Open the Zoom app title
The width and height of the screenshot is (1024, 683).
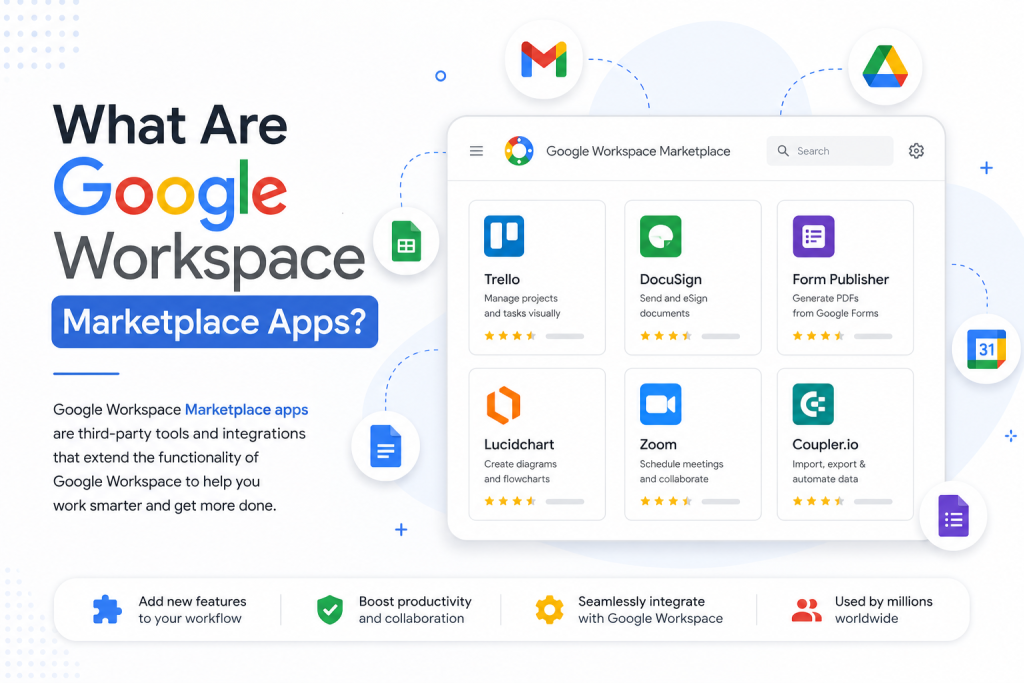click(658, 445)
